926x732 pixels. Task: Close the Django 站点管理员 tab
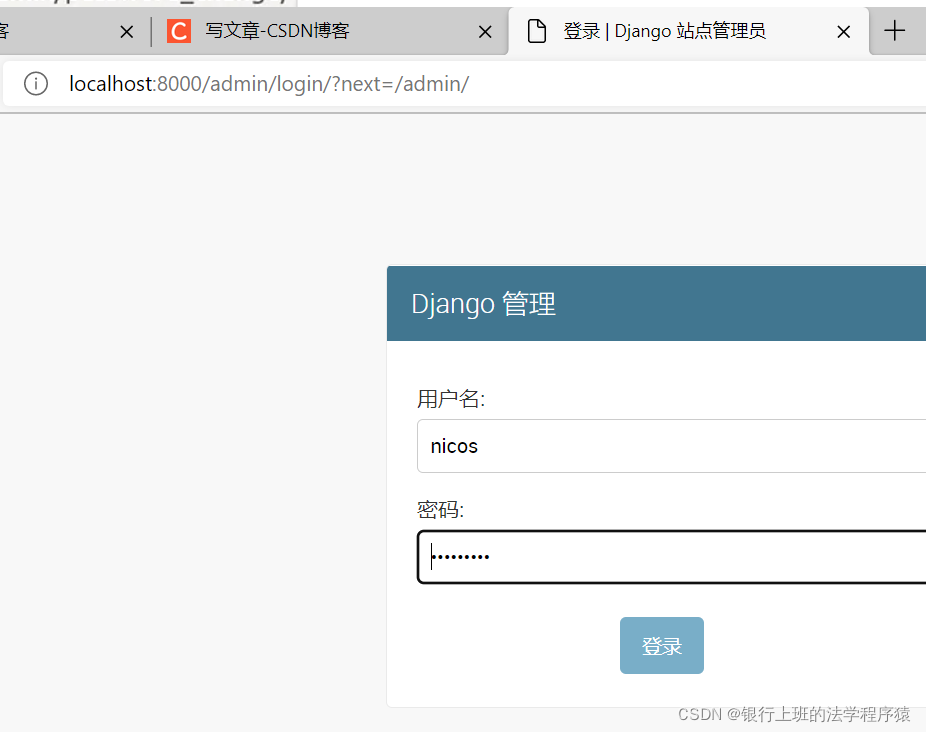point(843,31)
